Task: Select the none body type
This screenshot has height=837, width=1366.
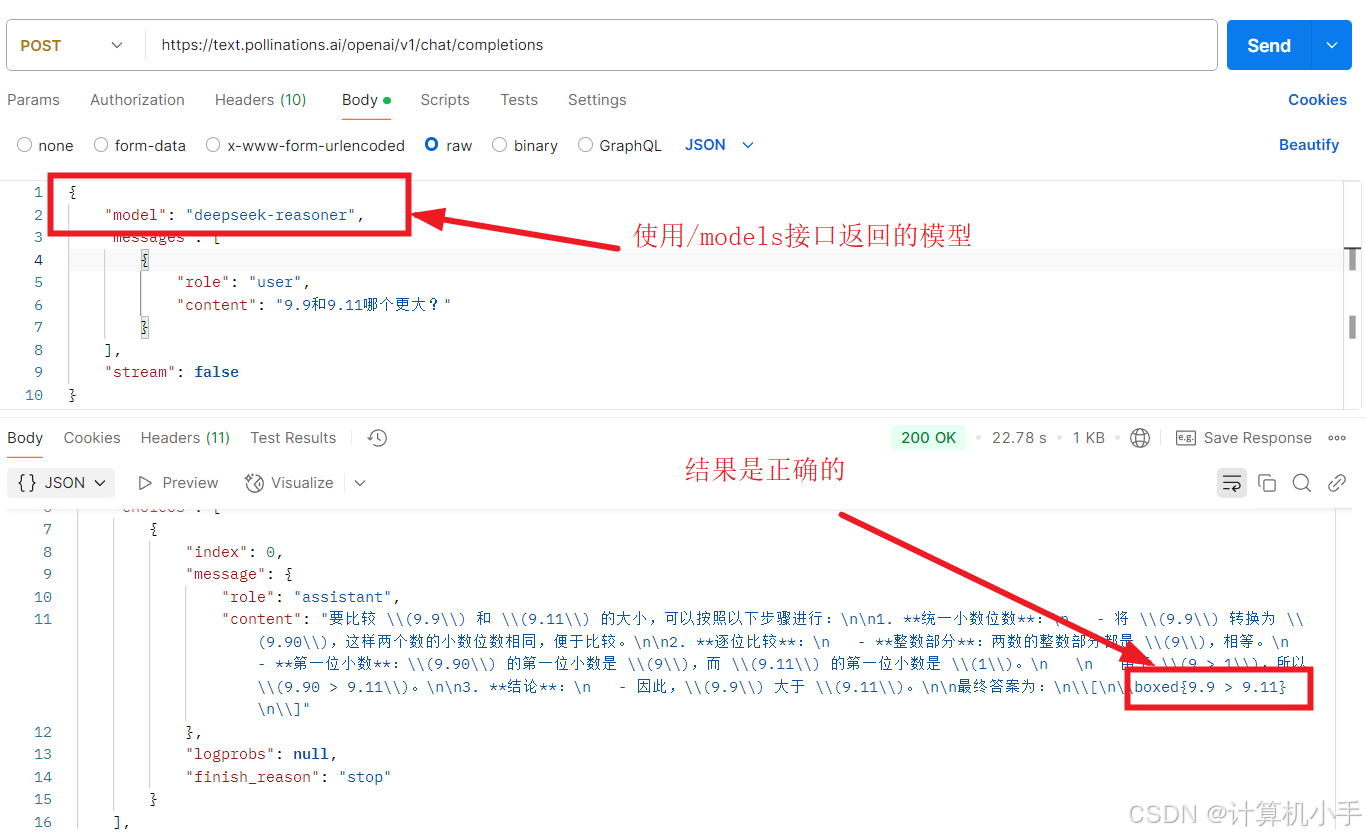Action: (x=45, y=145)
